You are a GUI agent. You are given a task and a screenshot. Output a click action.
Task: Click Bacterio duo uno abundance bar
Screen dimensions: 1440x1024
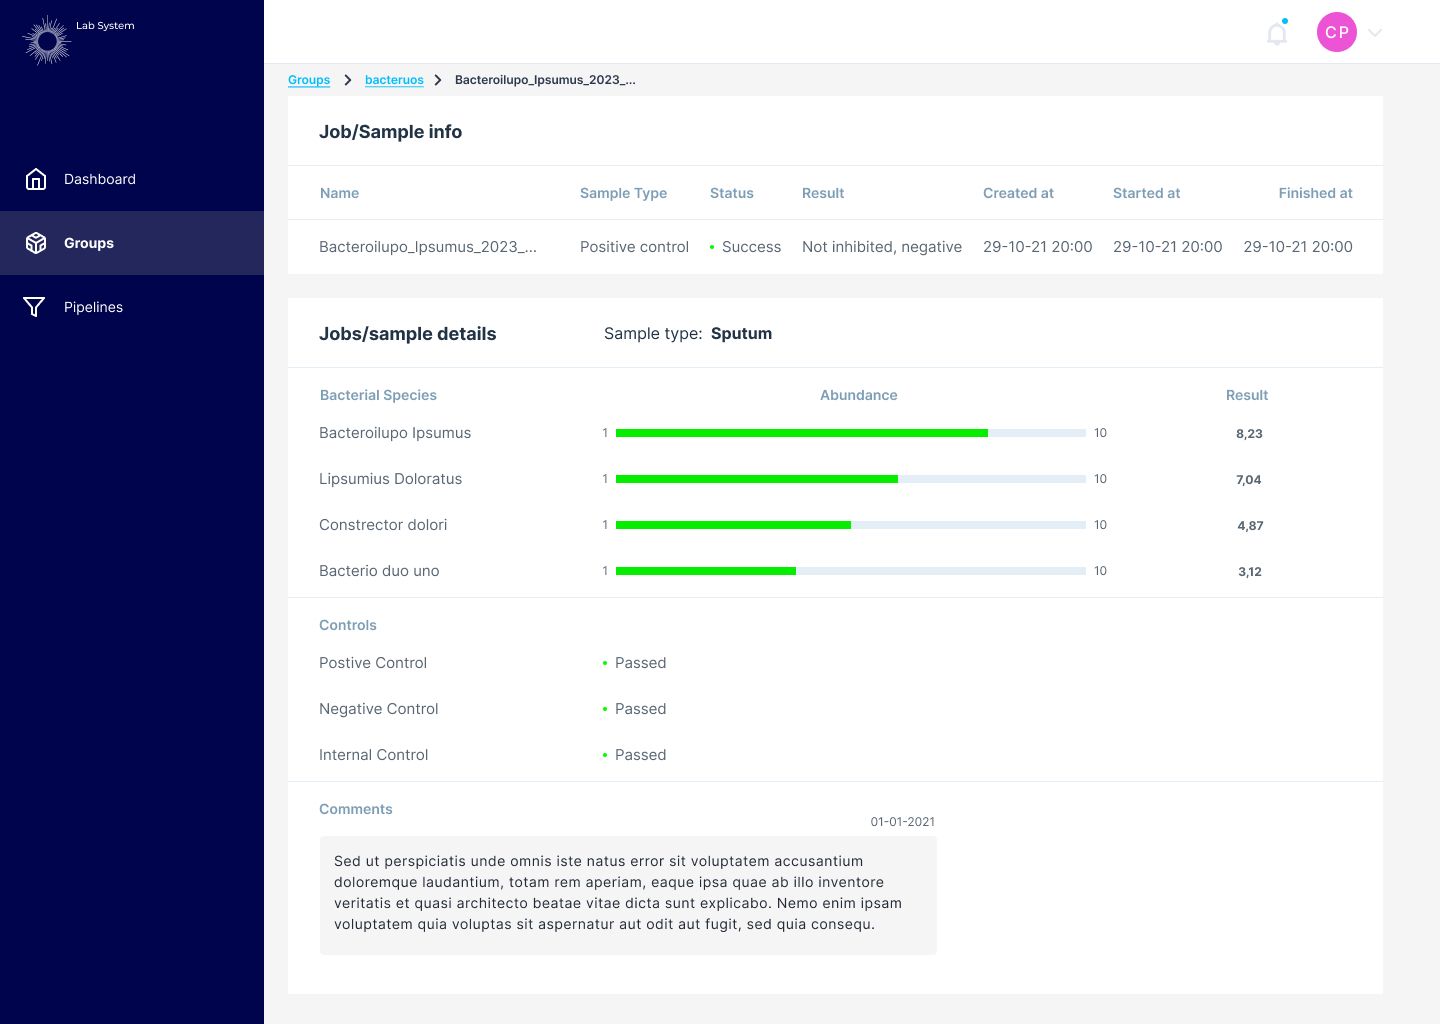pyautogui.click(x=850, y=571)
